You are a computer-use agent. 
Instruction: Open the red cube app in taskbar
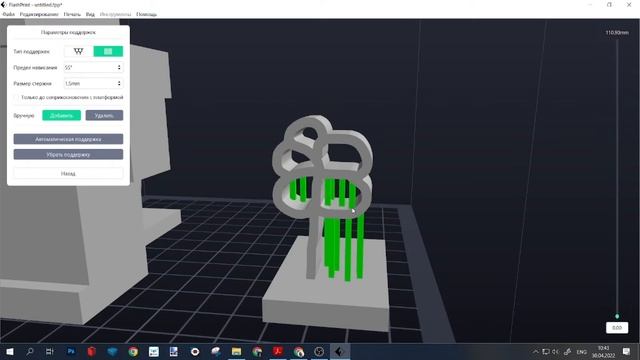point(91,351)
